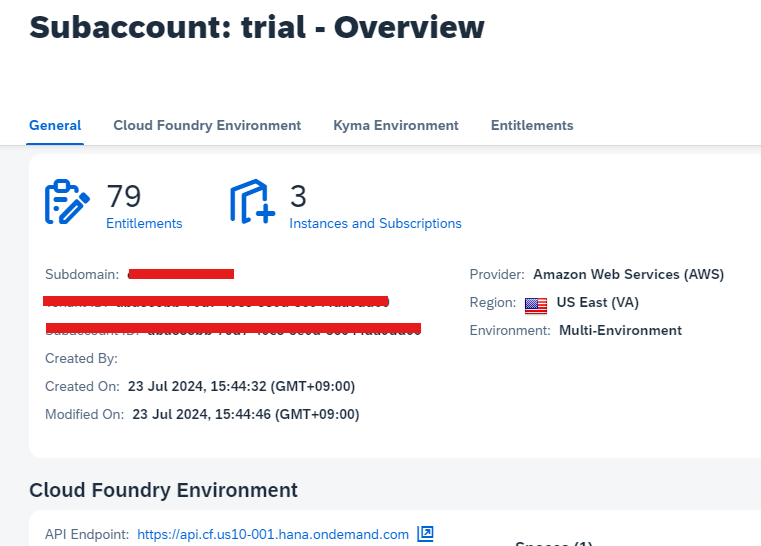Select the Amazon Web Services provider text

[x=628, y=274]
